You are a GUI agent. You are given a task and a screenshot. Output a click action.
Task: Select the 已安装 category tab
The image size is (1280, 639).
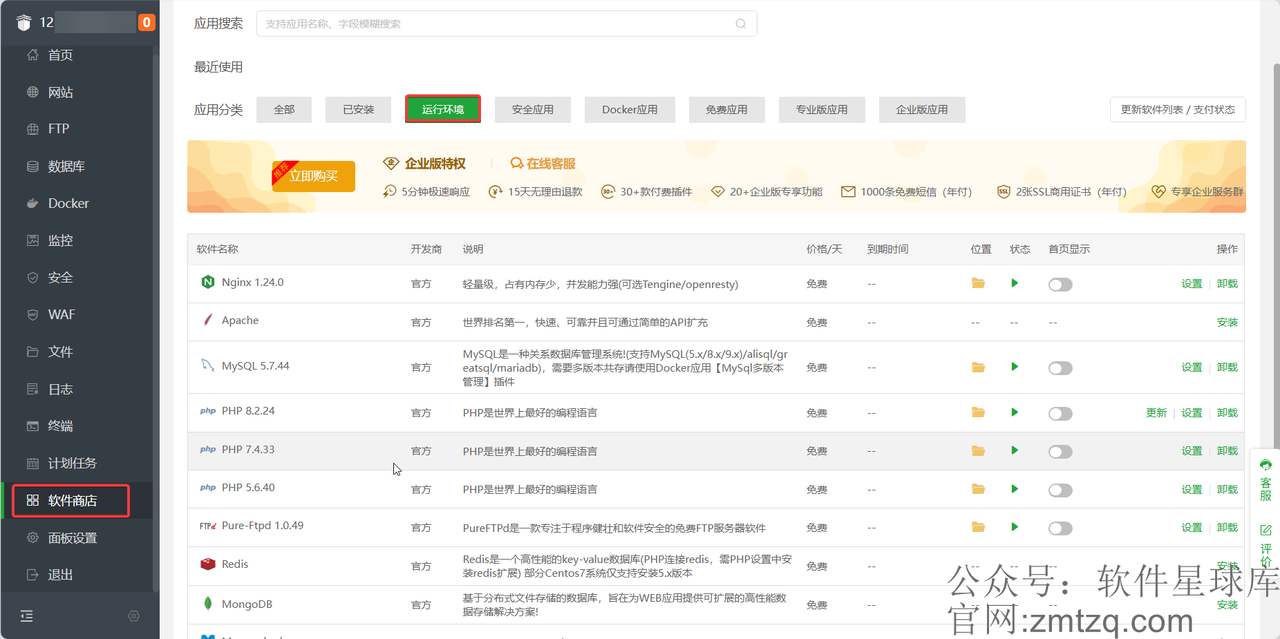tap(358, 110)
